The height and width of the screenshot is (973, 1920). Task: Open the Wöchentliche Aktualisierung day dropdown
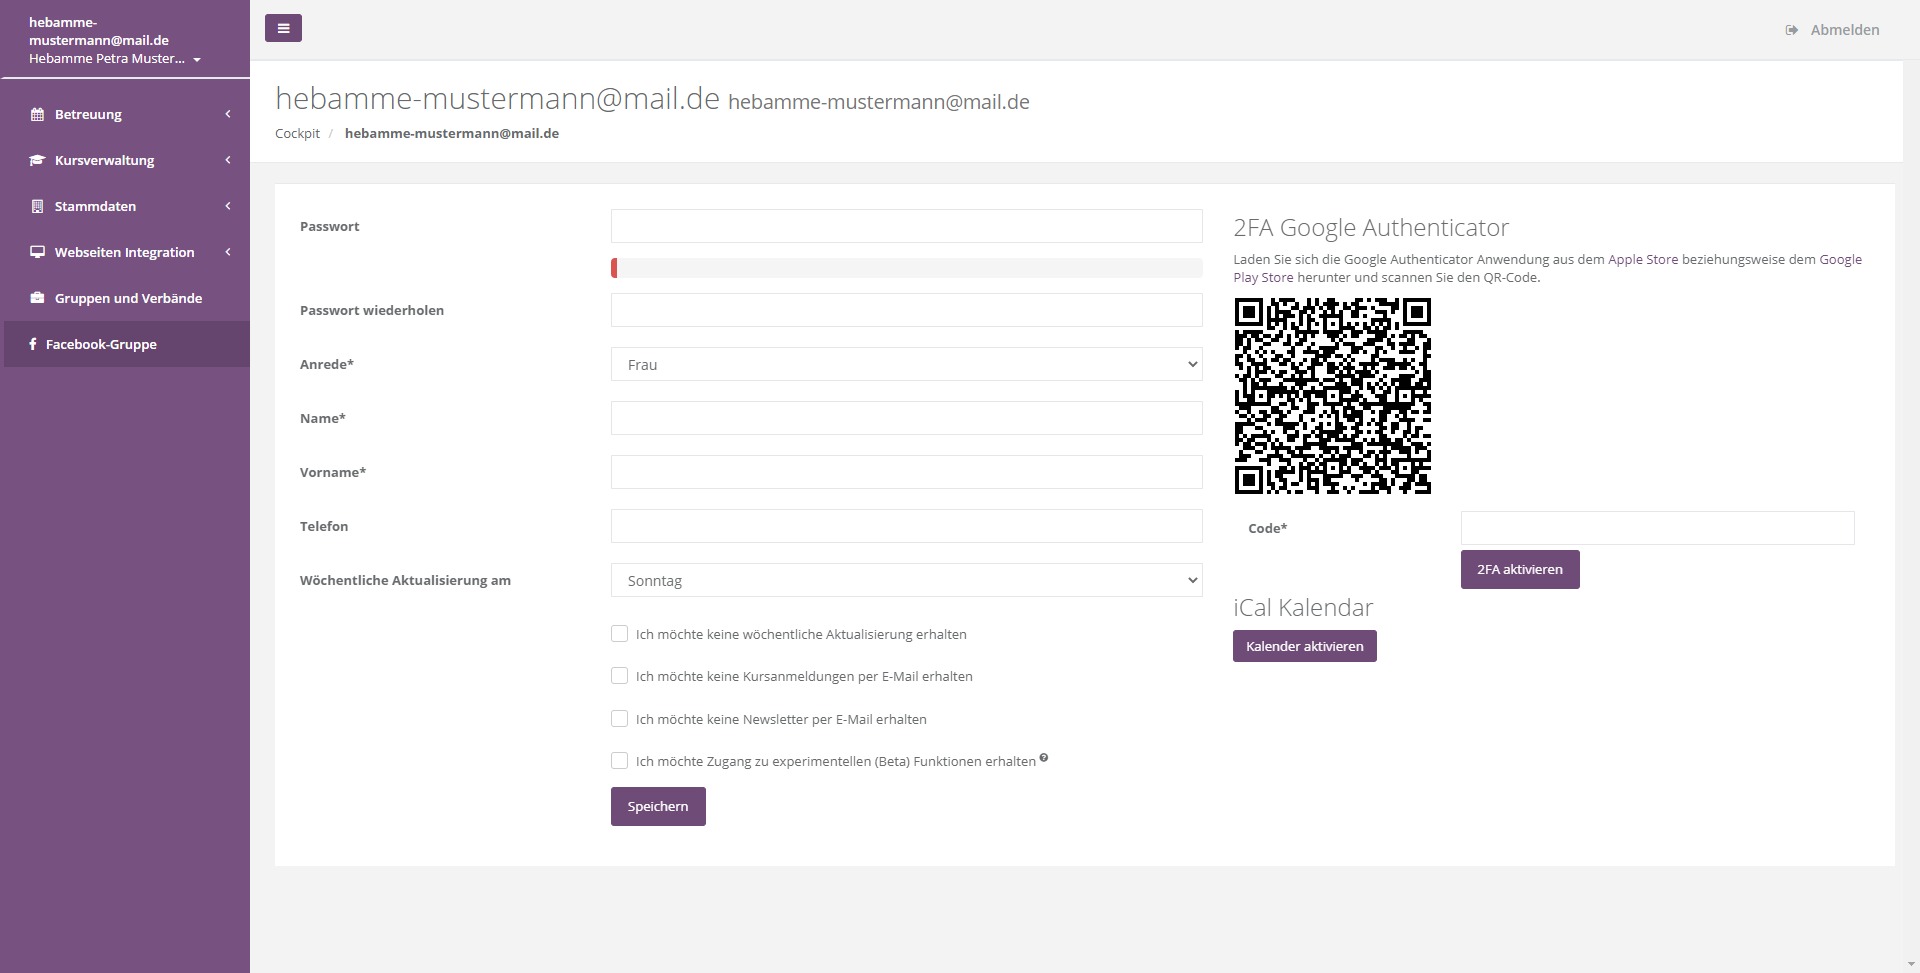point(906,581)
